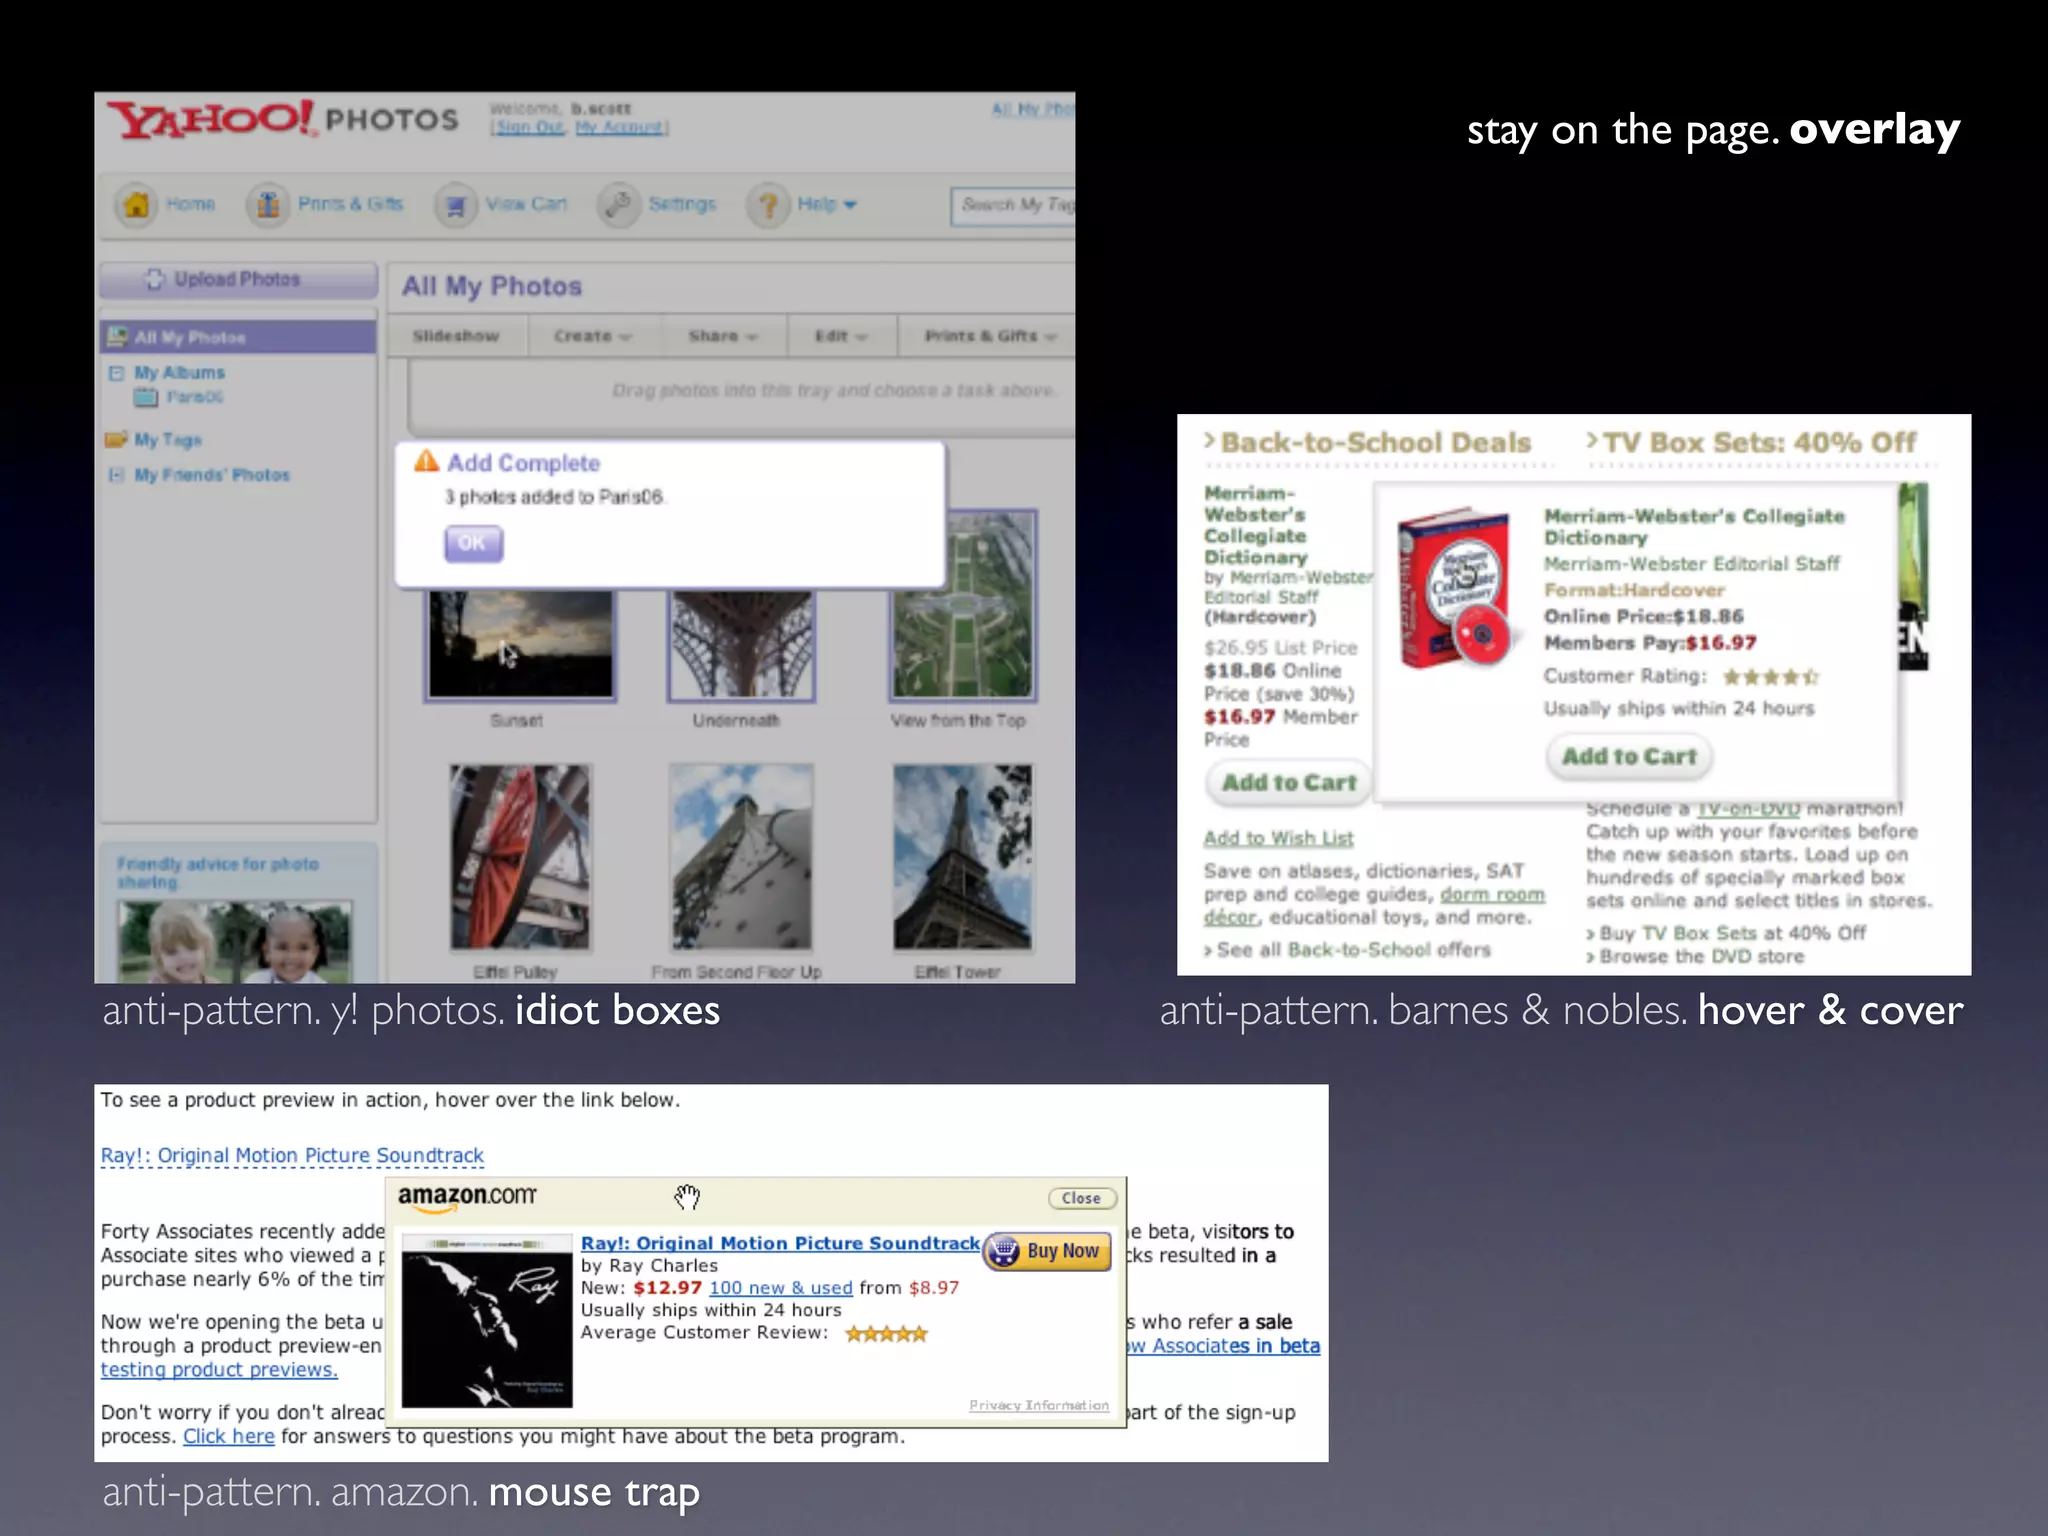2048x1536 pixels.
Task: Click the Back-to-School Deals heading
Action: click(x=1376, y=442)
